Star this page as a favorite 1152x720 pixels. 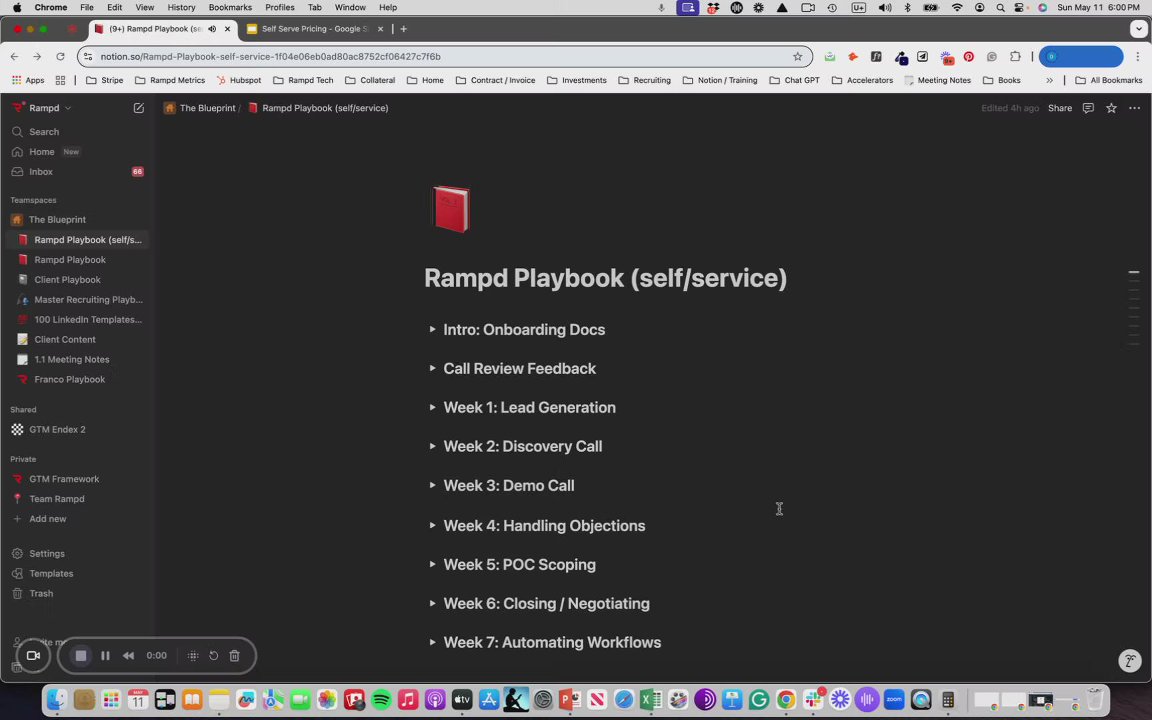click(x=1111, y=108)
